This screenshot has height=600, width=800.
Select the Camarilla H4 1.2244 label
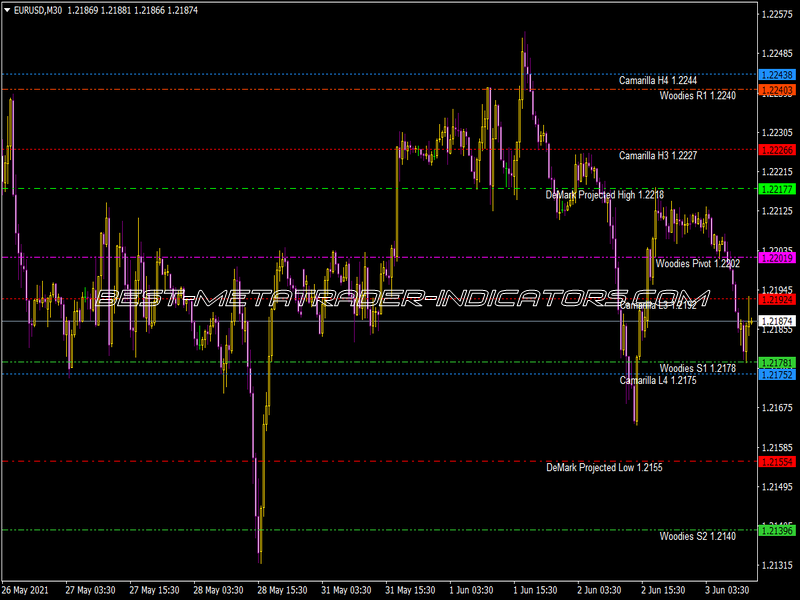[658, 80]
